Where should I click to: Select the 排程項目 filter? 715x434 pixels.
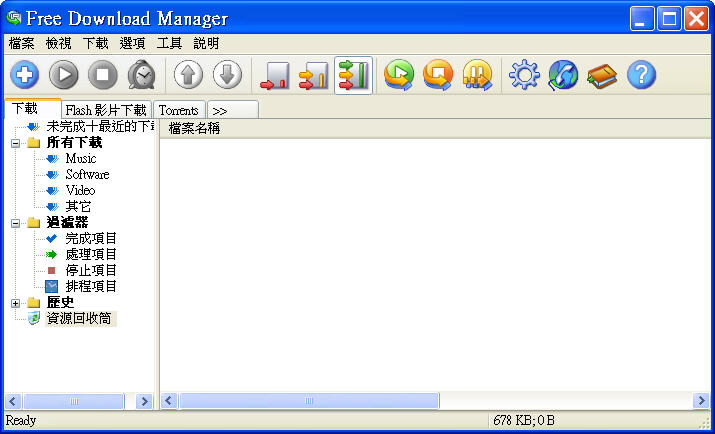click(91, 286)
